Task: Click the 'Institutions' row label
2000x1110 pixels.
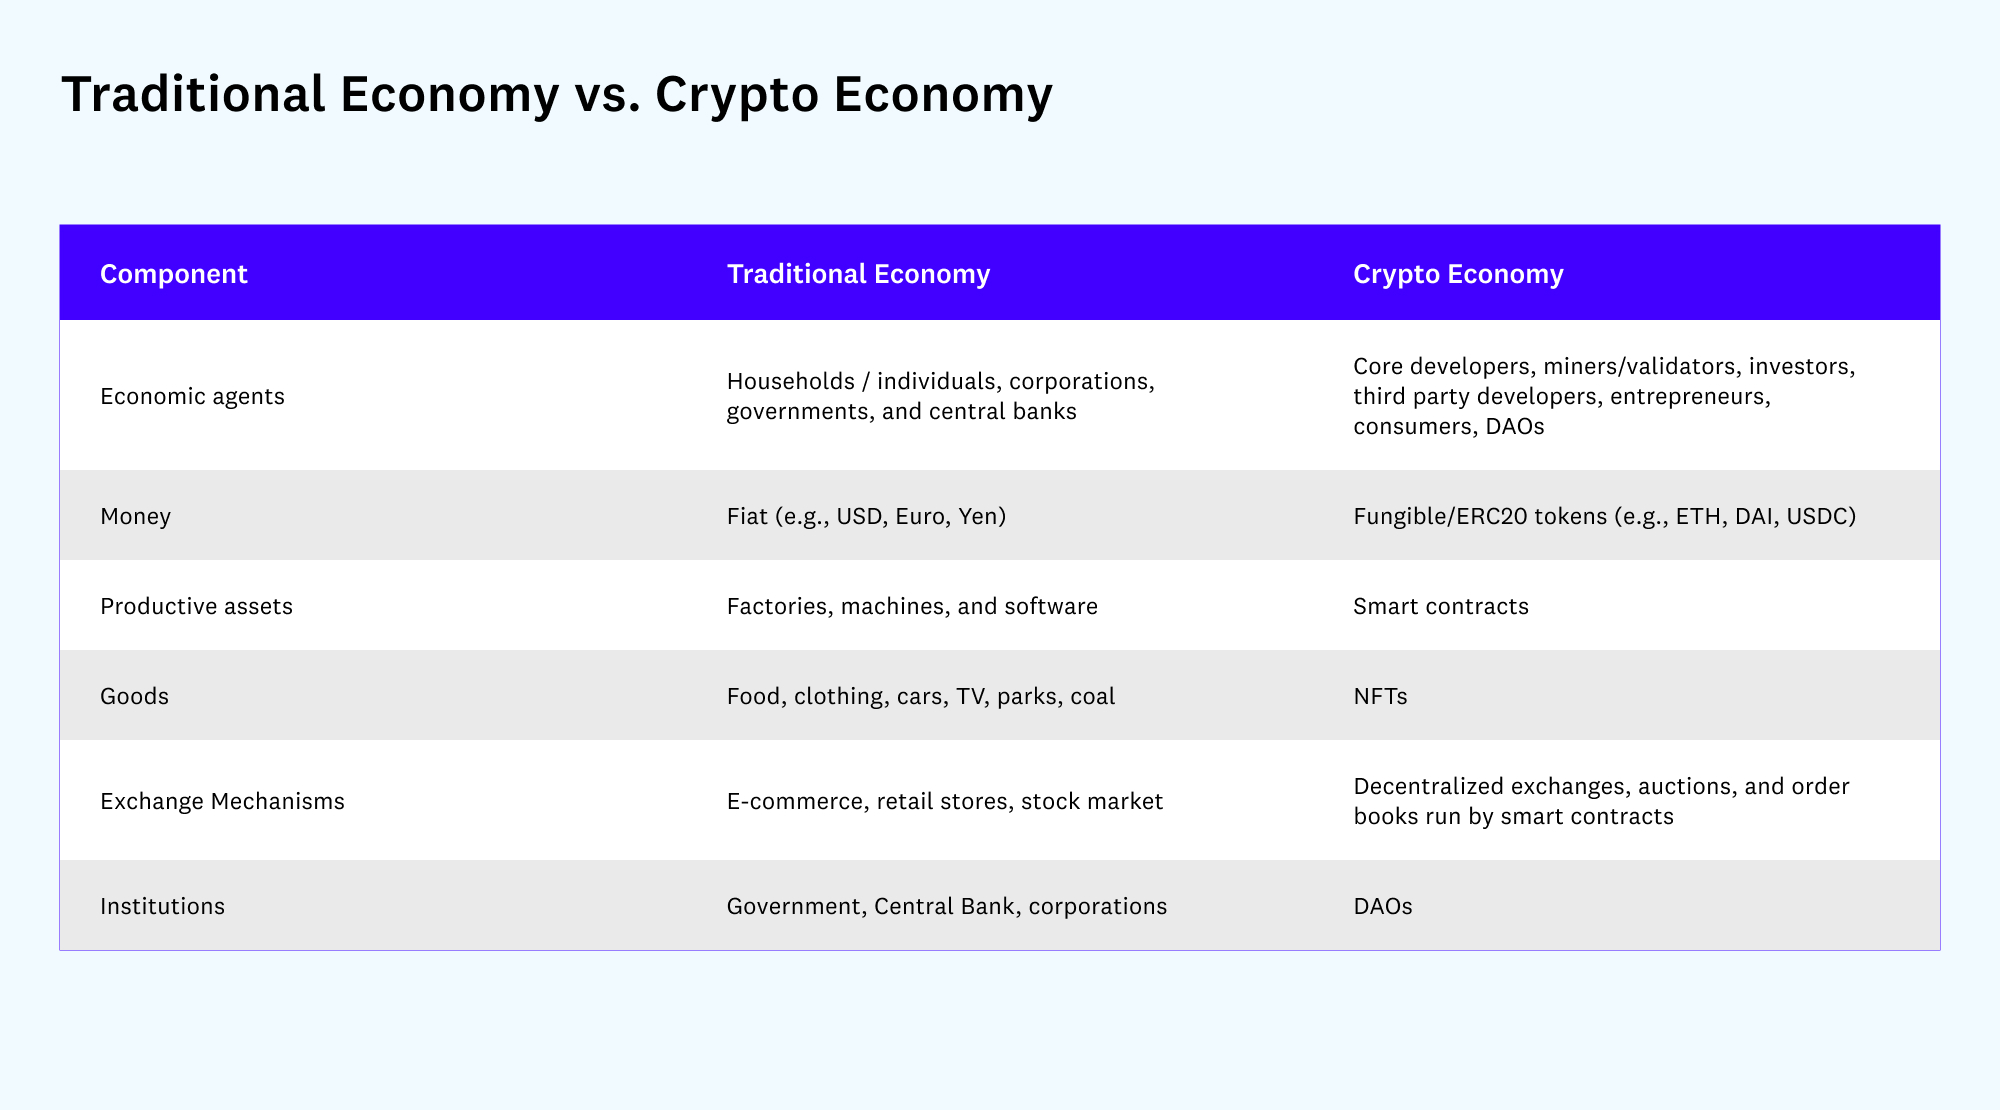Action: (x=162, y=906)
